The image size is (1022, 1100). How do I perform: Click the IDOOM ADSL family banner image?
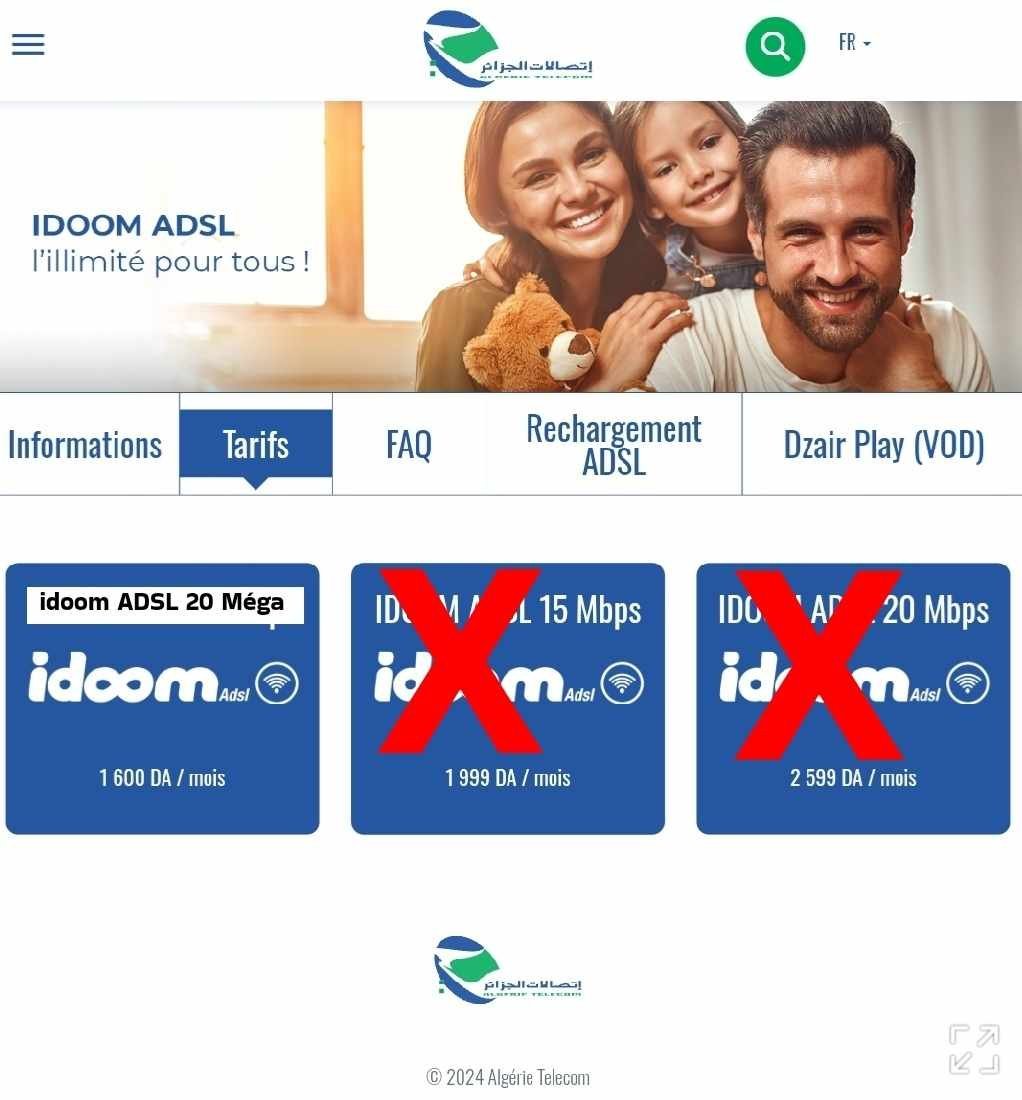click(511, 246)
